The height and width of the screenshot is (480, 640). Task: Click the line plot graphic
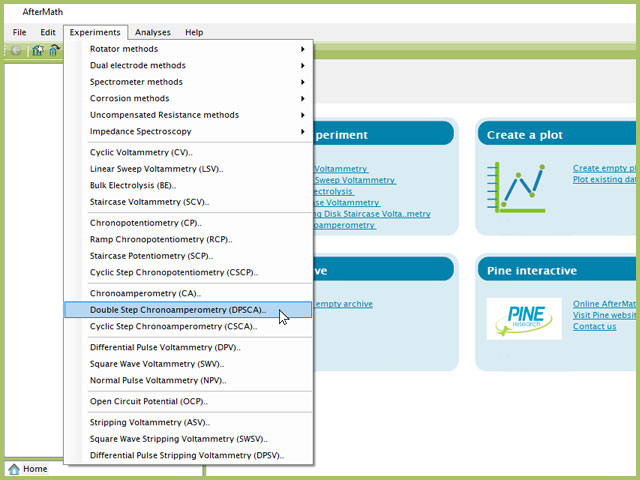tap(516, 187)
